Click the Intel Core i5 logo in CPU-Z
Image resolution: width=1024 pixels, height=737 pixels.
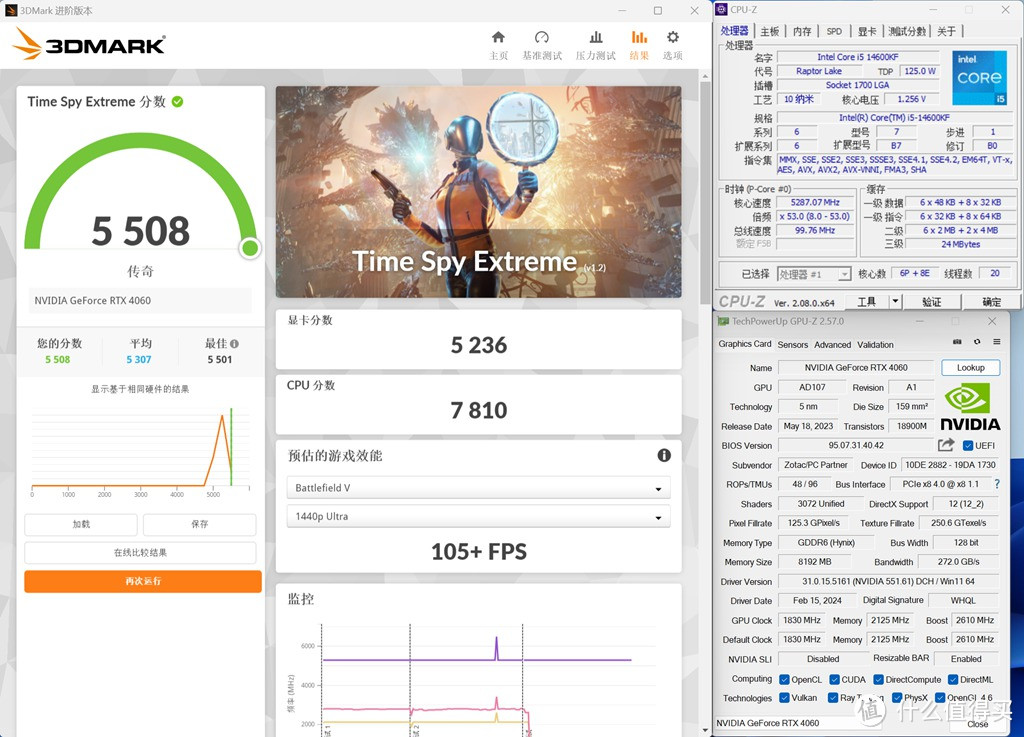[979, 78]
